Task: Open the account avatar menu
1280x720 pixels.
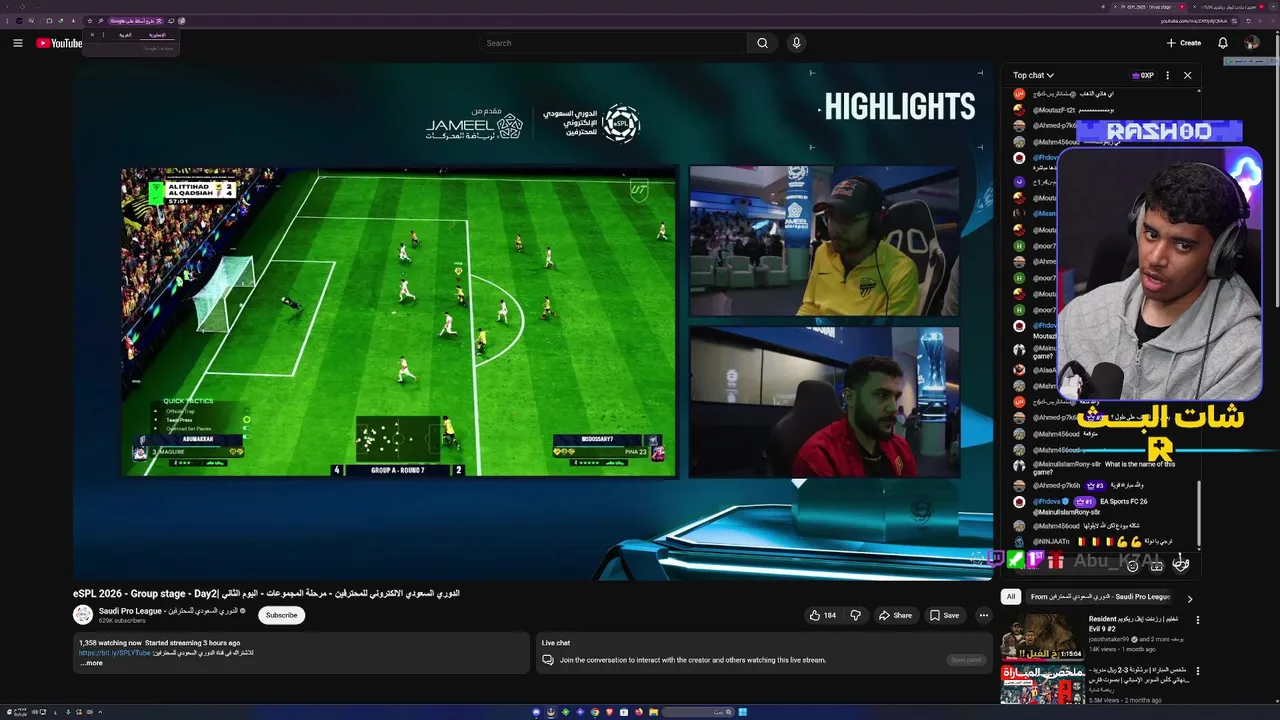Action: tap(1252, 43)
